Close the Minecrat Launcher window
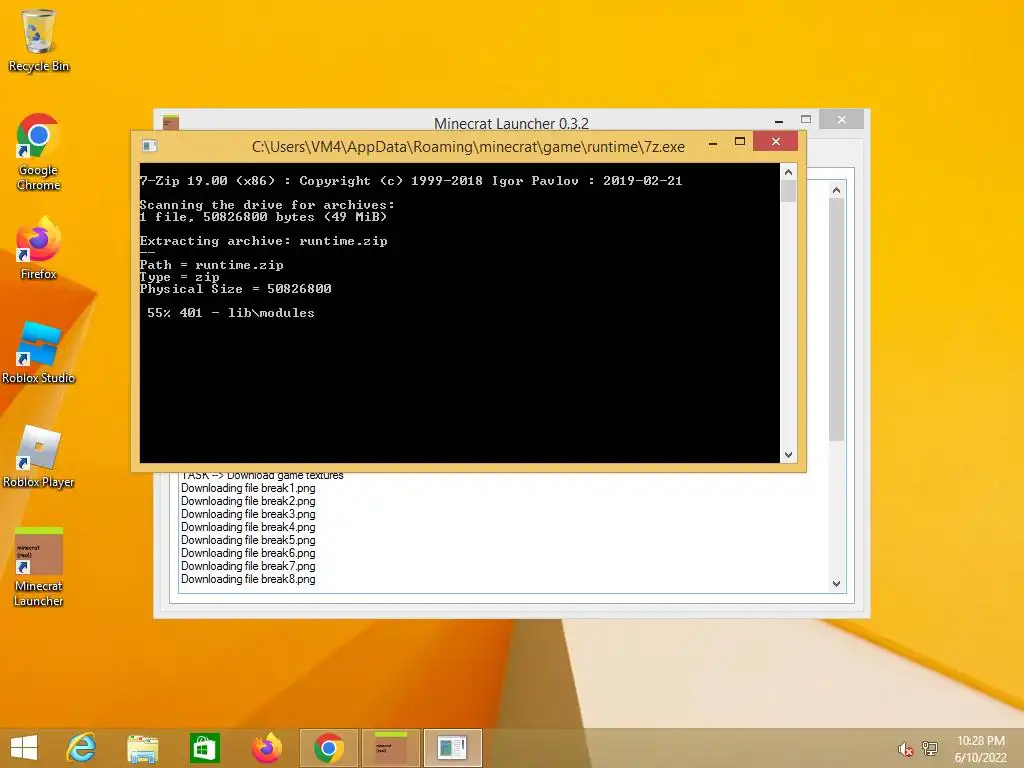This screenshot has height=768, width=1024. 841,120
